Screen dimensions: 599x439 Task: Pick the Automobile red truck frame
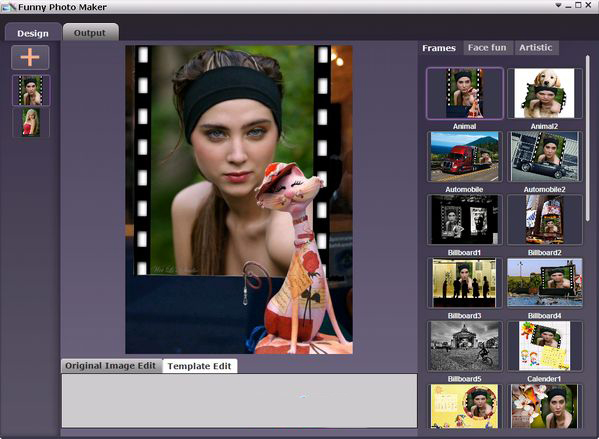tap(465, 156)
